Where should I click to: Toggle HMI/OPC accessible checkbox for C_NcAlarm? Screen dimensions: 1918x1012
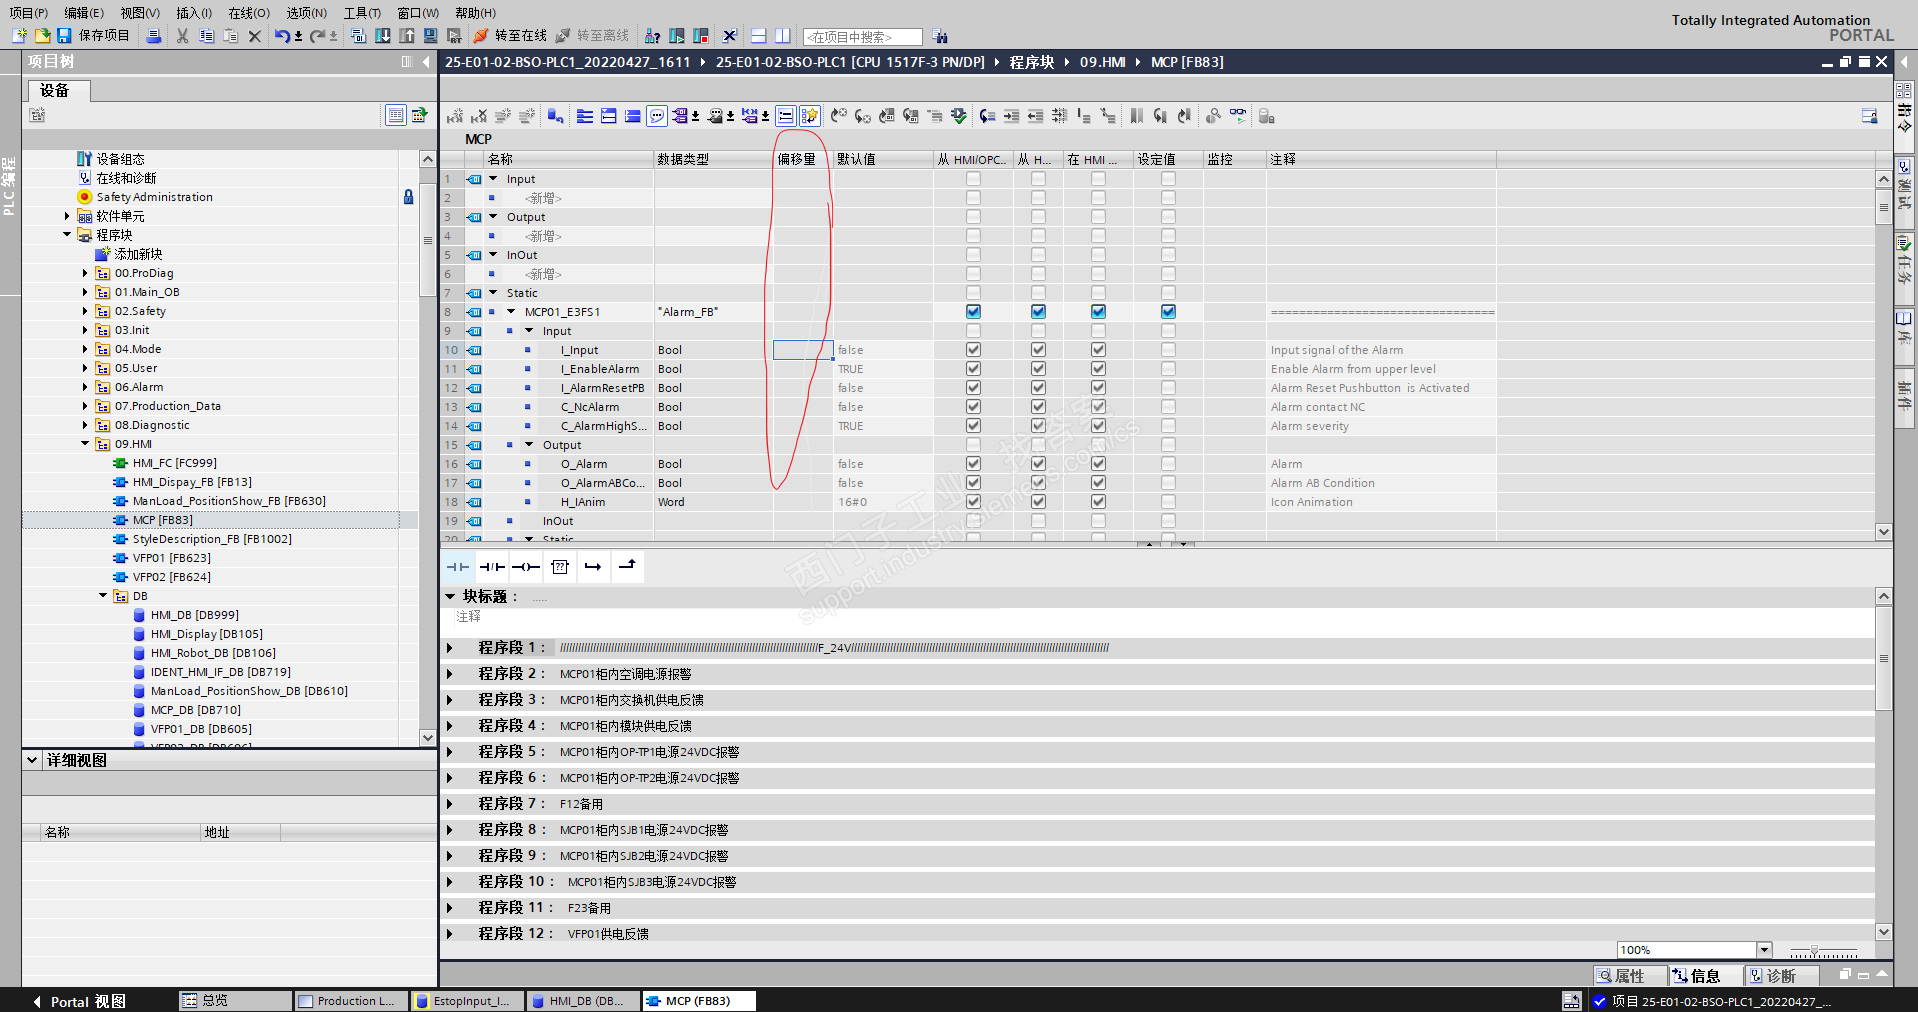click(x=973, y=407)
